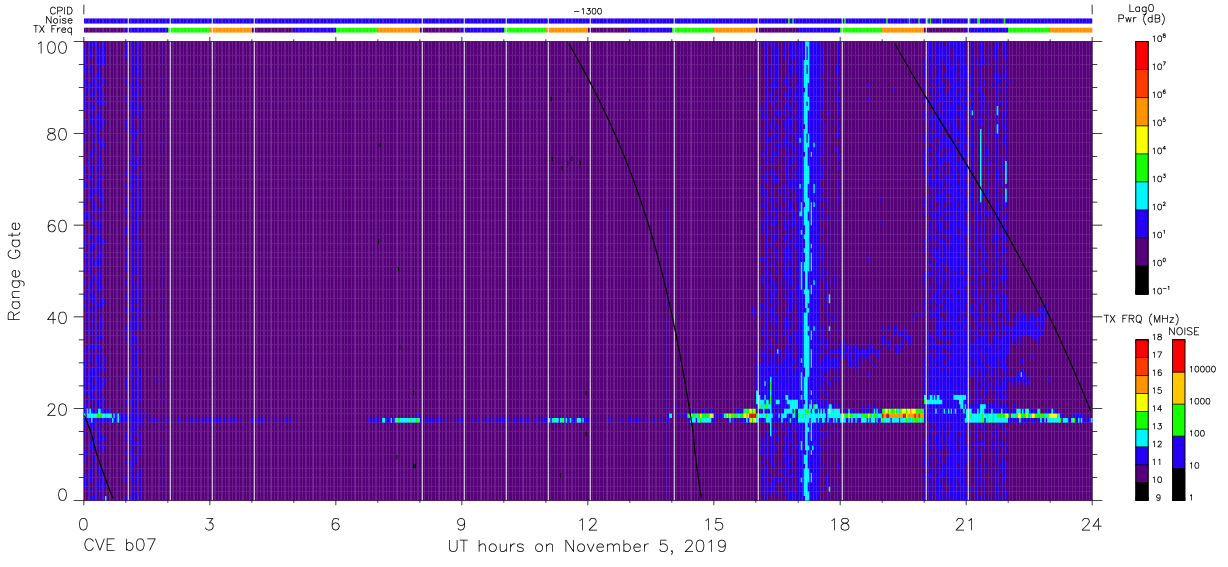Click the green segment of the NOISE colorbar
The width and height of the screenshot is (1228, 567).
pos(1177,420)
